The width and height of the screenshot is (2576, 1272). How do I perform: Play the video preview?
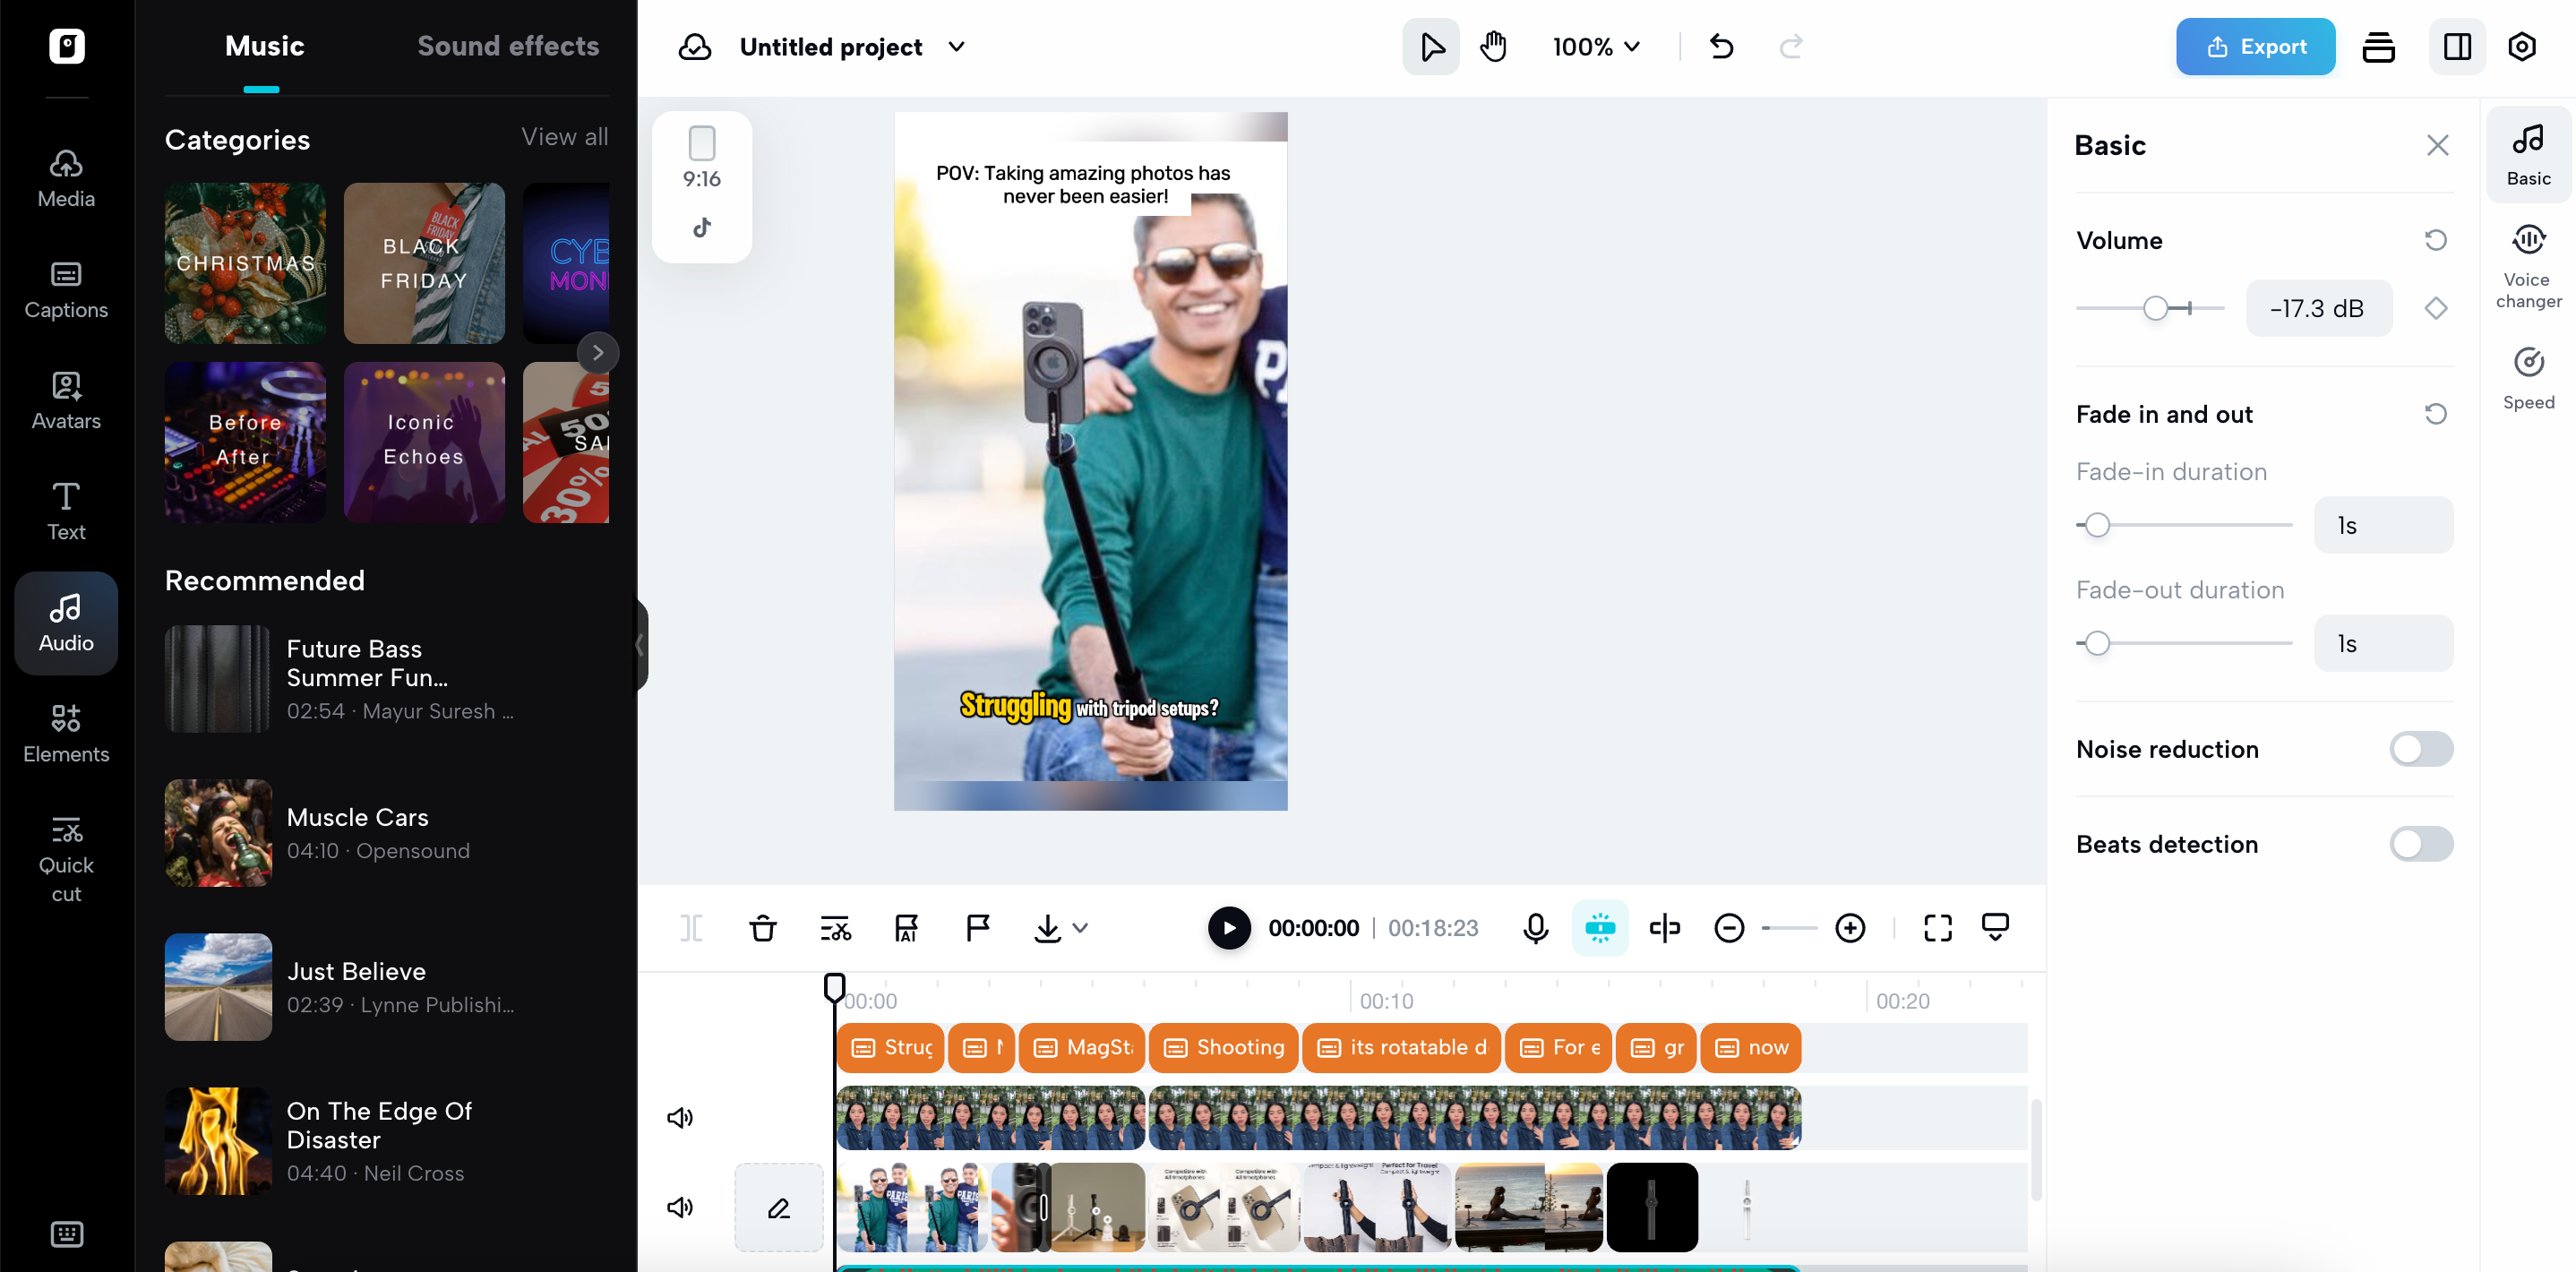pos(1229,928)
